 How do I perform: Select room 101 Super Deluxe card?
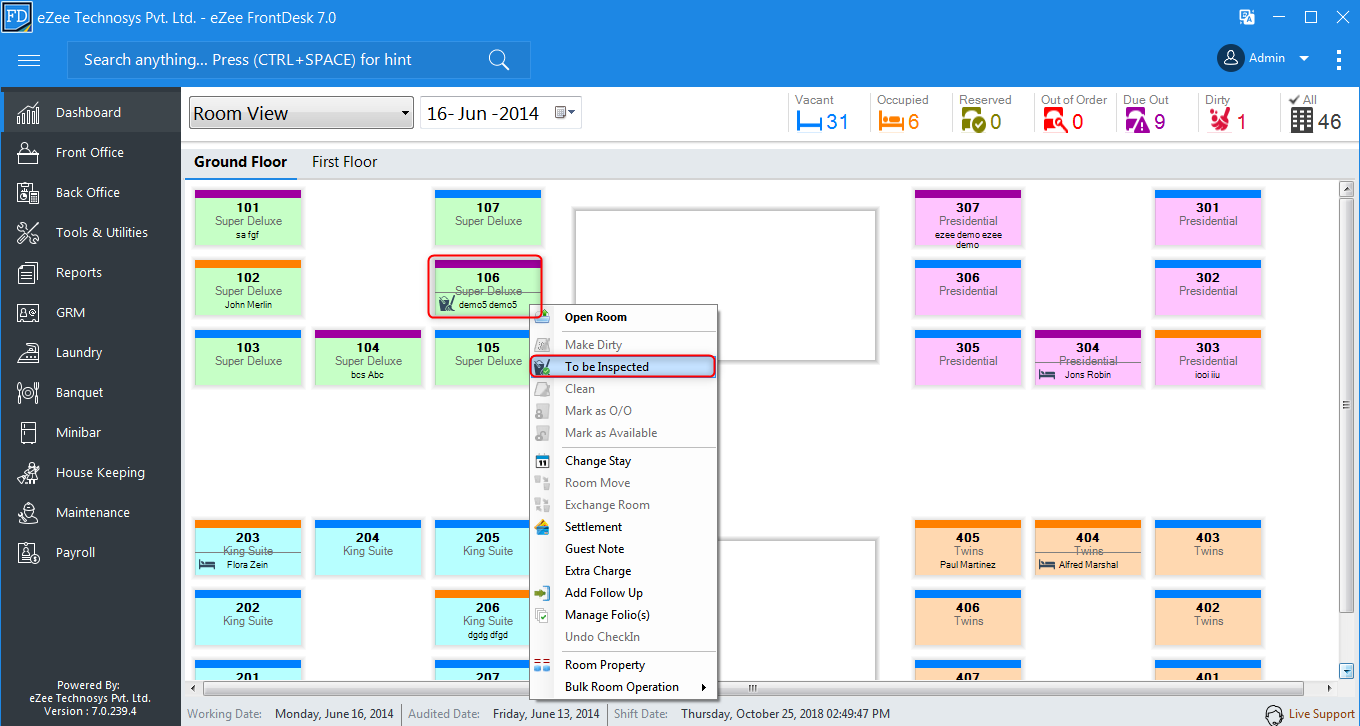[x=248, y=218]
